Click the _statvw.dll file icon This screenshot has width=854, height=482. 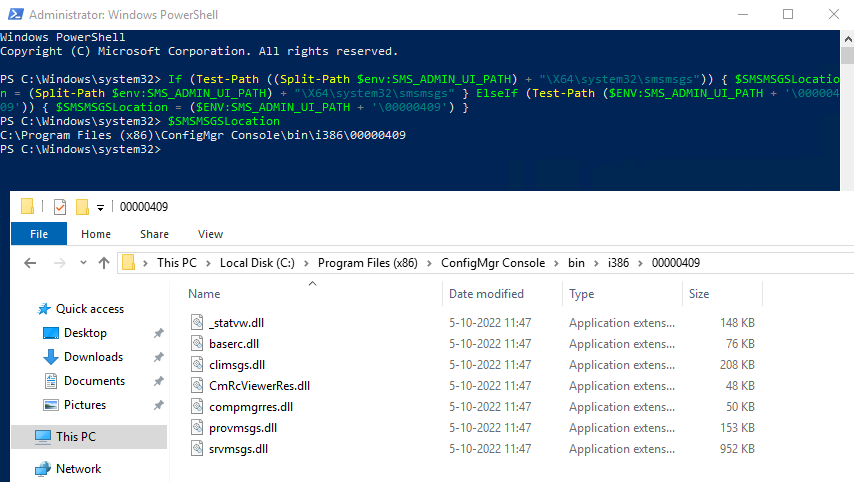[197, 322]
